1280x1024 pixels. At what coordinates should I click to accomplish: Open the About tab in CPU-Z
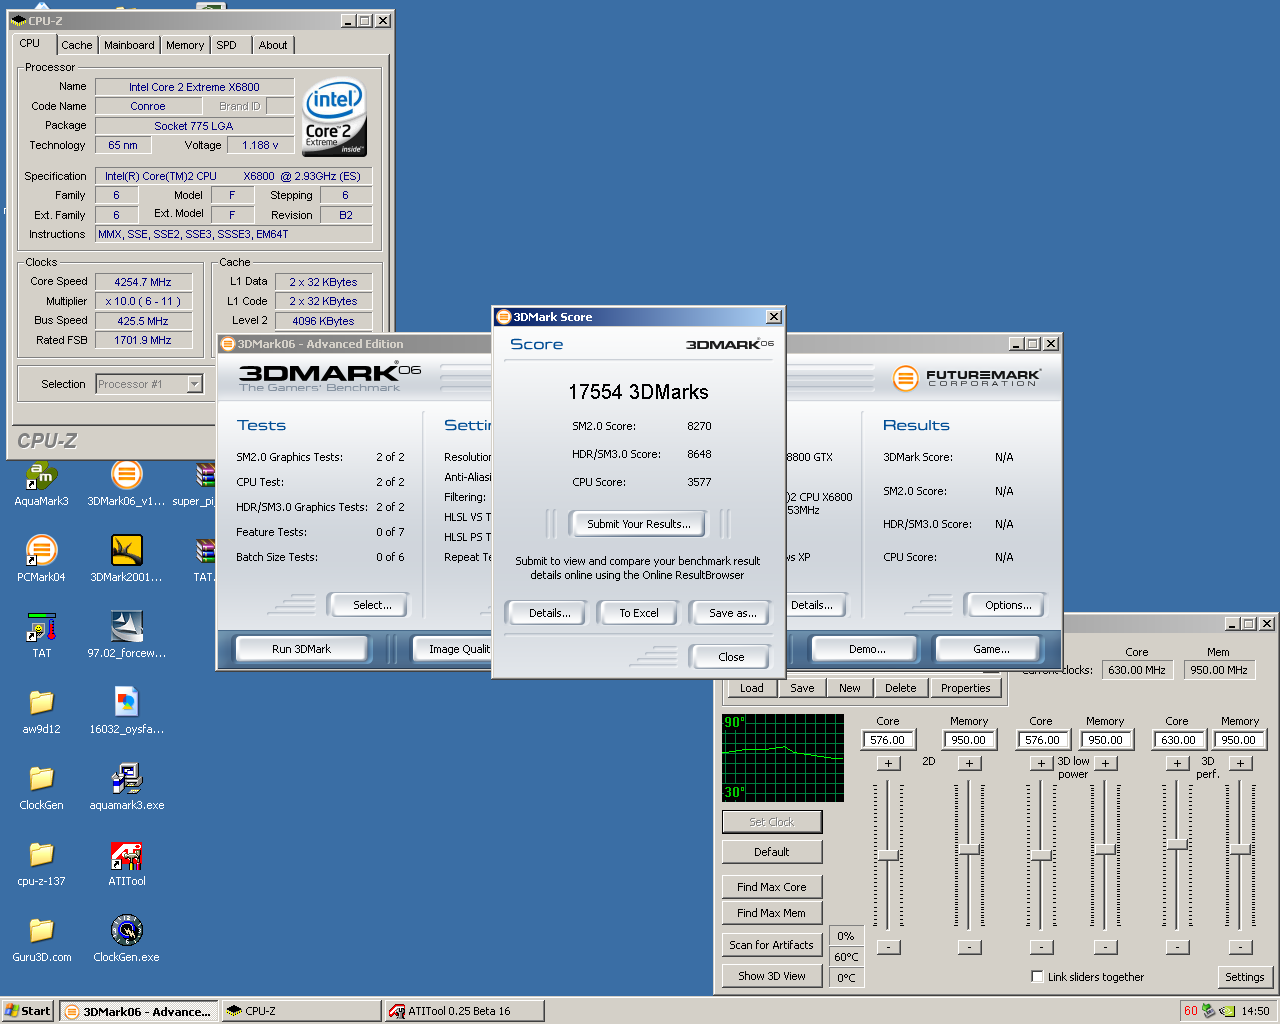273,45
